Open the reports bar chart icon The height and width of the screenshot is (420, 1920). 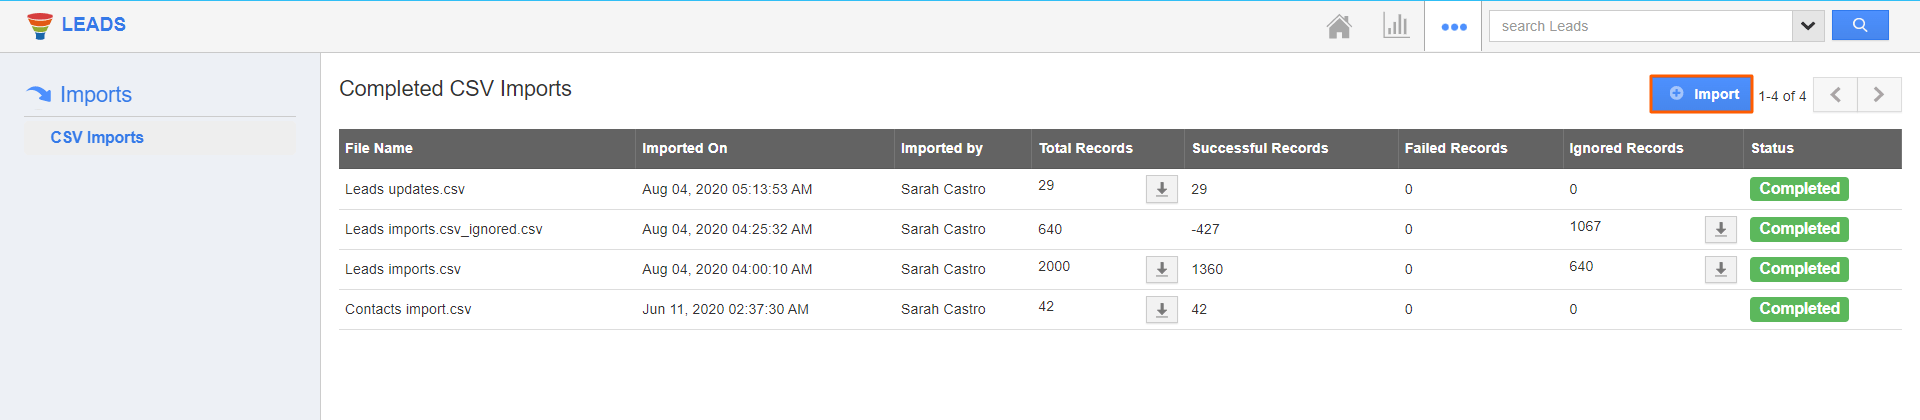click(x=1395, y=26)
